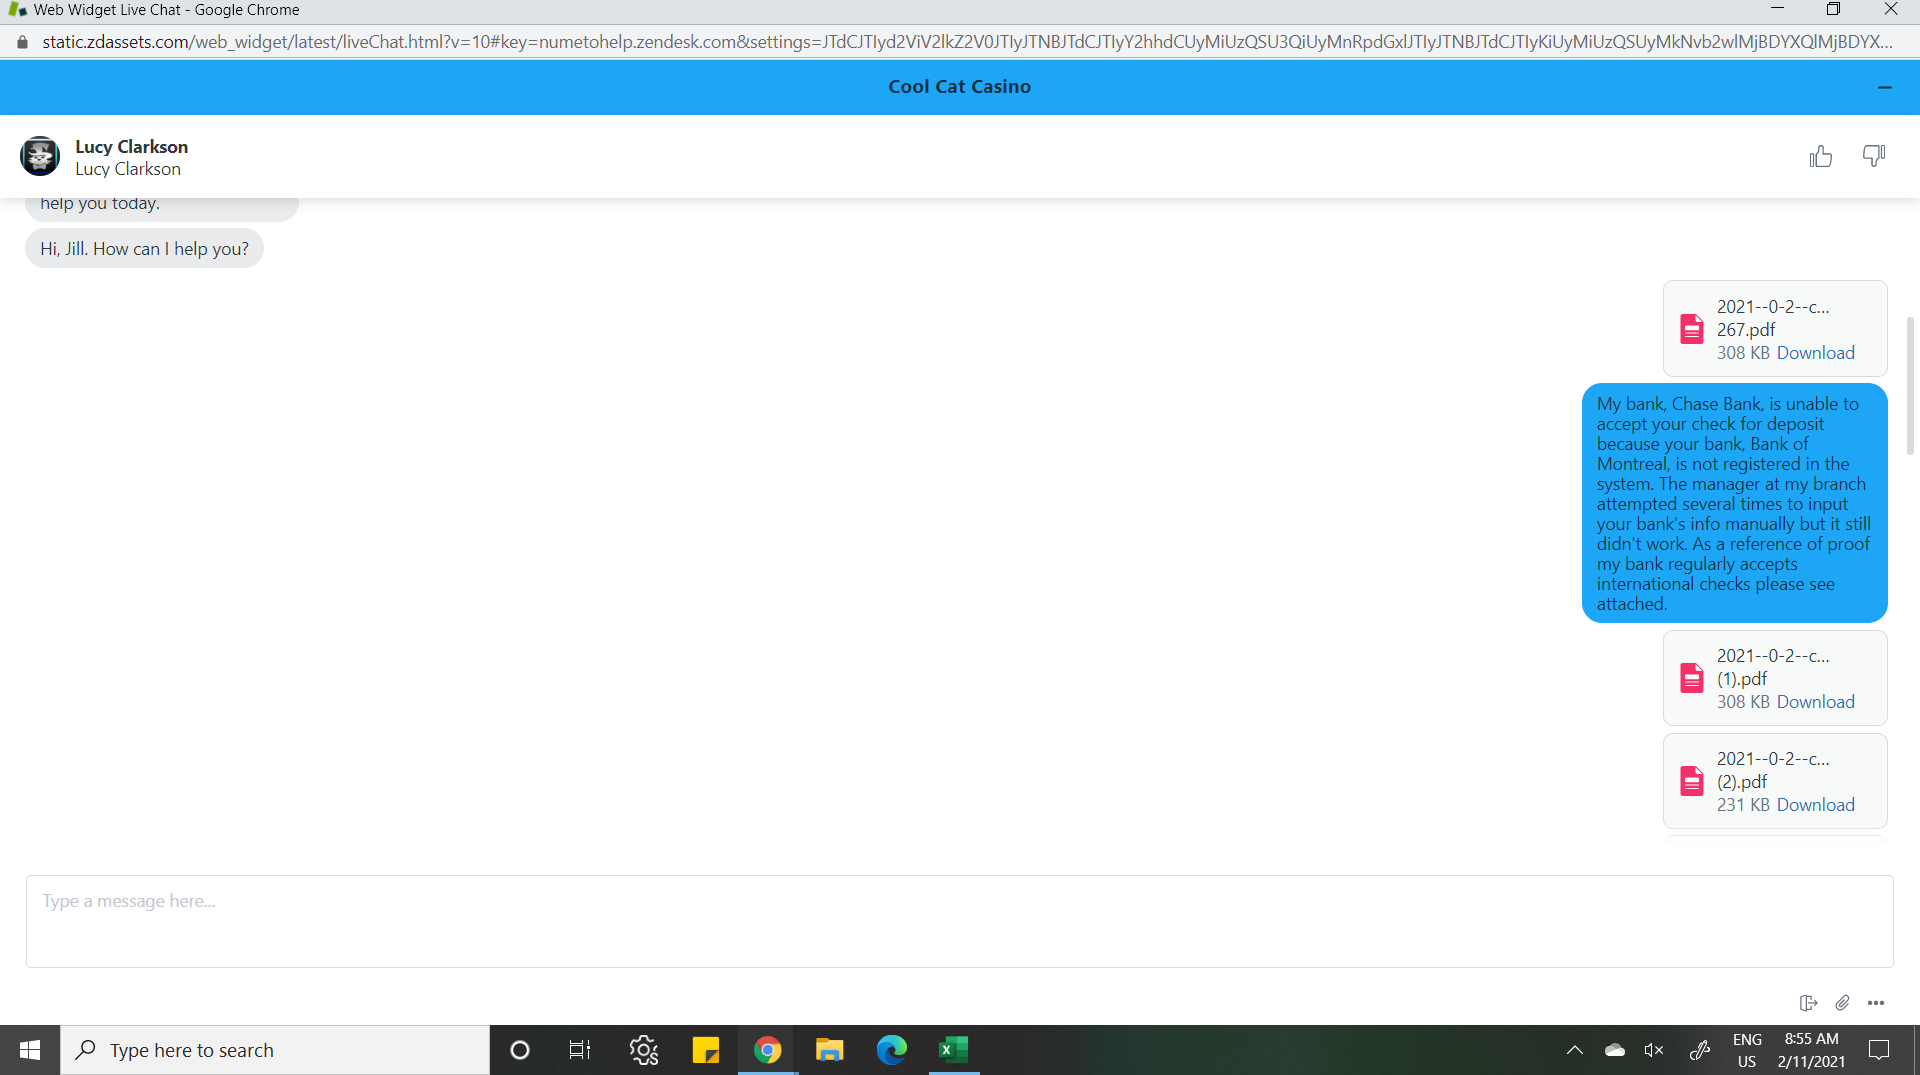Open the more options ellipsis menu

1876,1003
